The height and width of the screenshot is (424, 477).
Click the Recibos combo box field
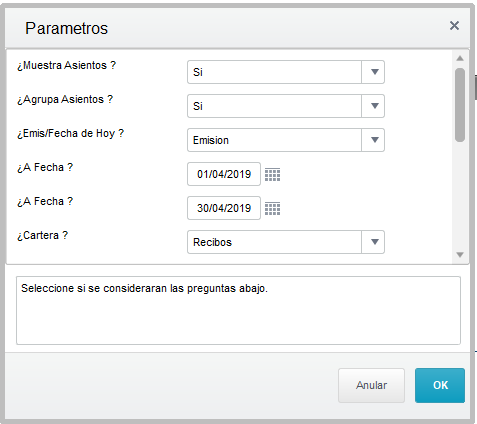click(286, 242)
